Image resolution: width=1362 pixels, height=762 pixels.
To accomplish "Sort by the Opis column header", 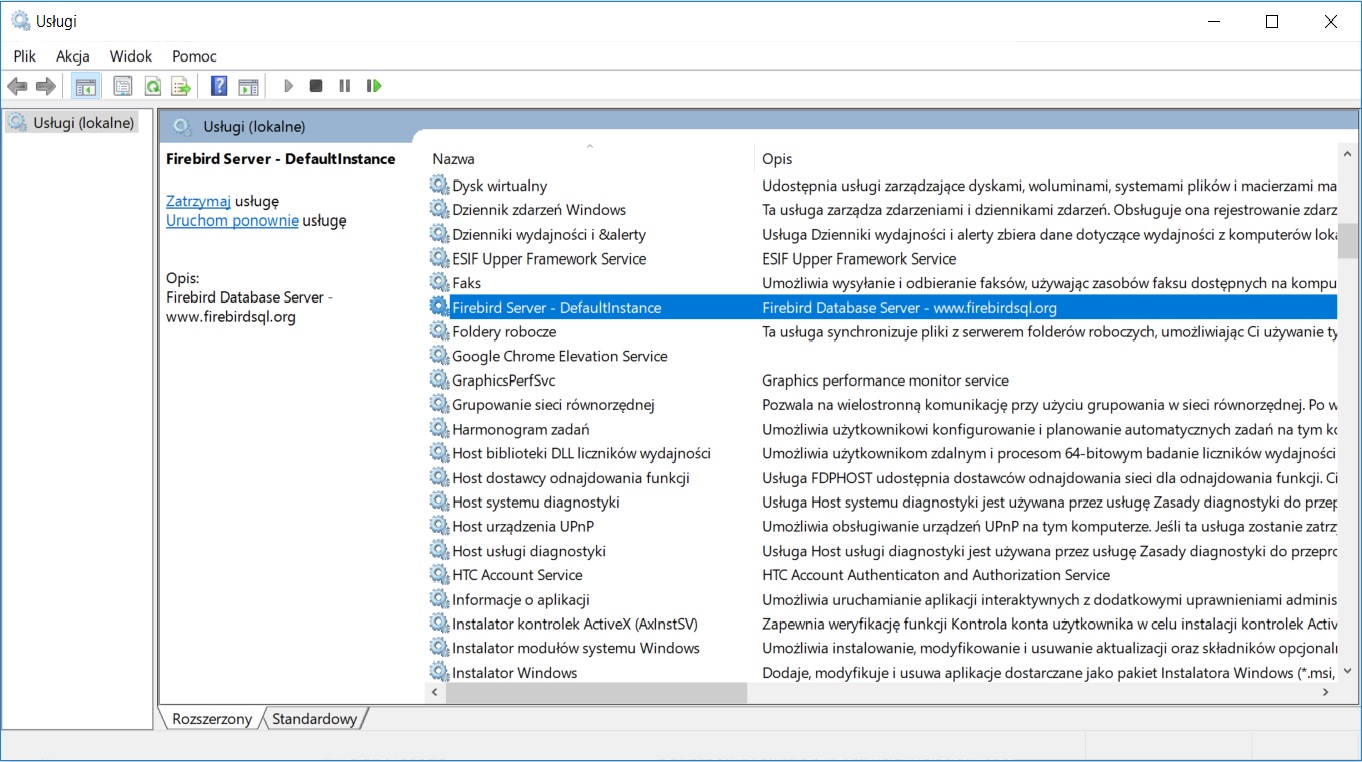I will 1046,158.
